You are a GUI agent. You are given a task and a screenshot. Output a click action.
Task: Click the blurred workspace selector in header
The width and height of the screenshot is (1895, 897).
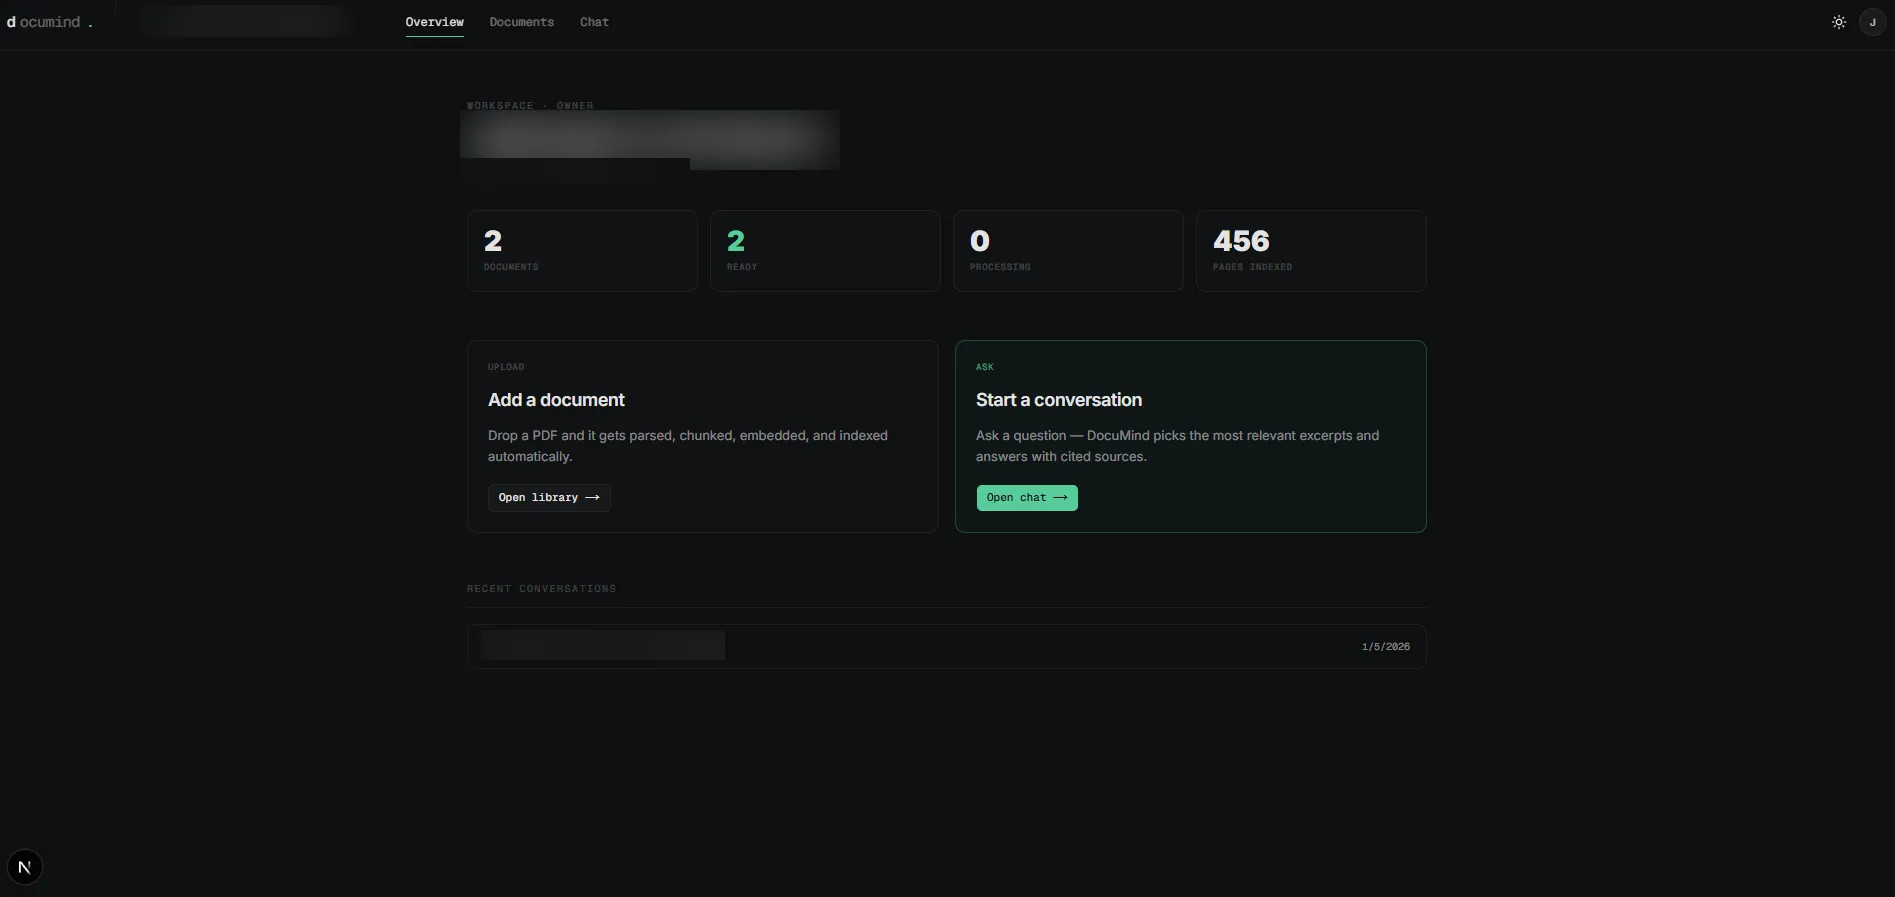[246, 22]
